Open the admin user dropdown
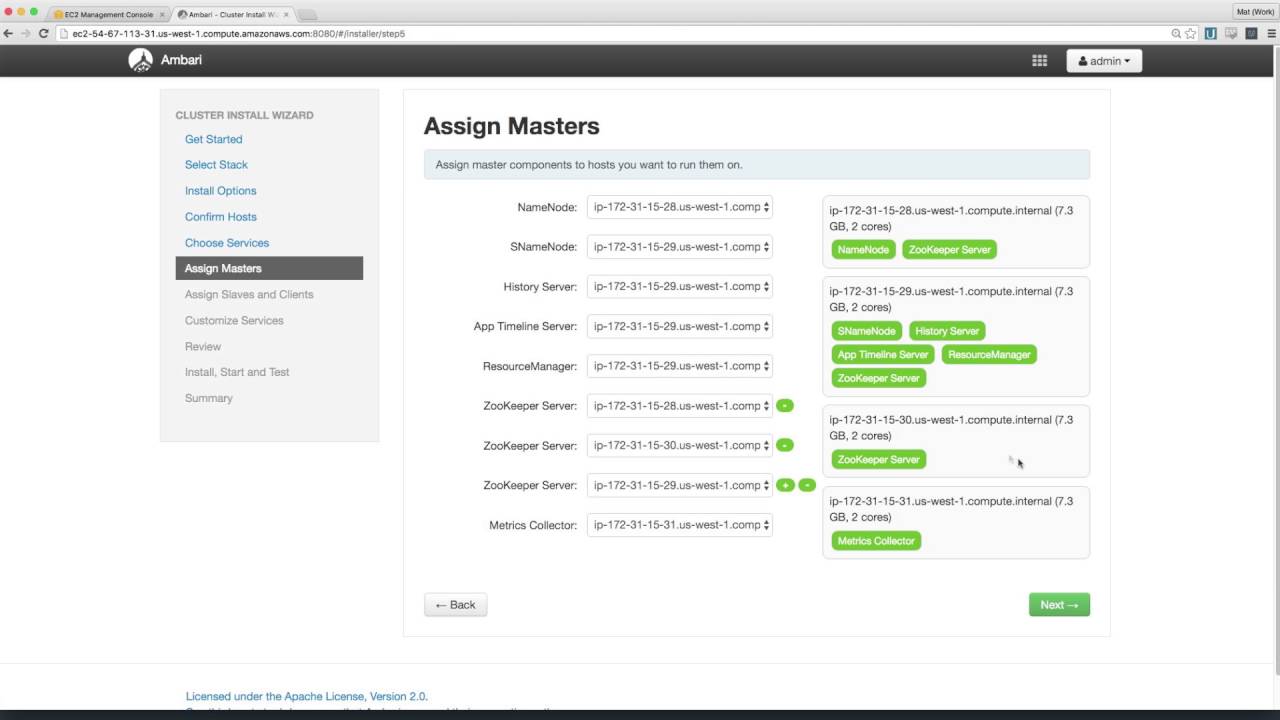This screenshot has height=720, width=1280. coord(1104,61)
